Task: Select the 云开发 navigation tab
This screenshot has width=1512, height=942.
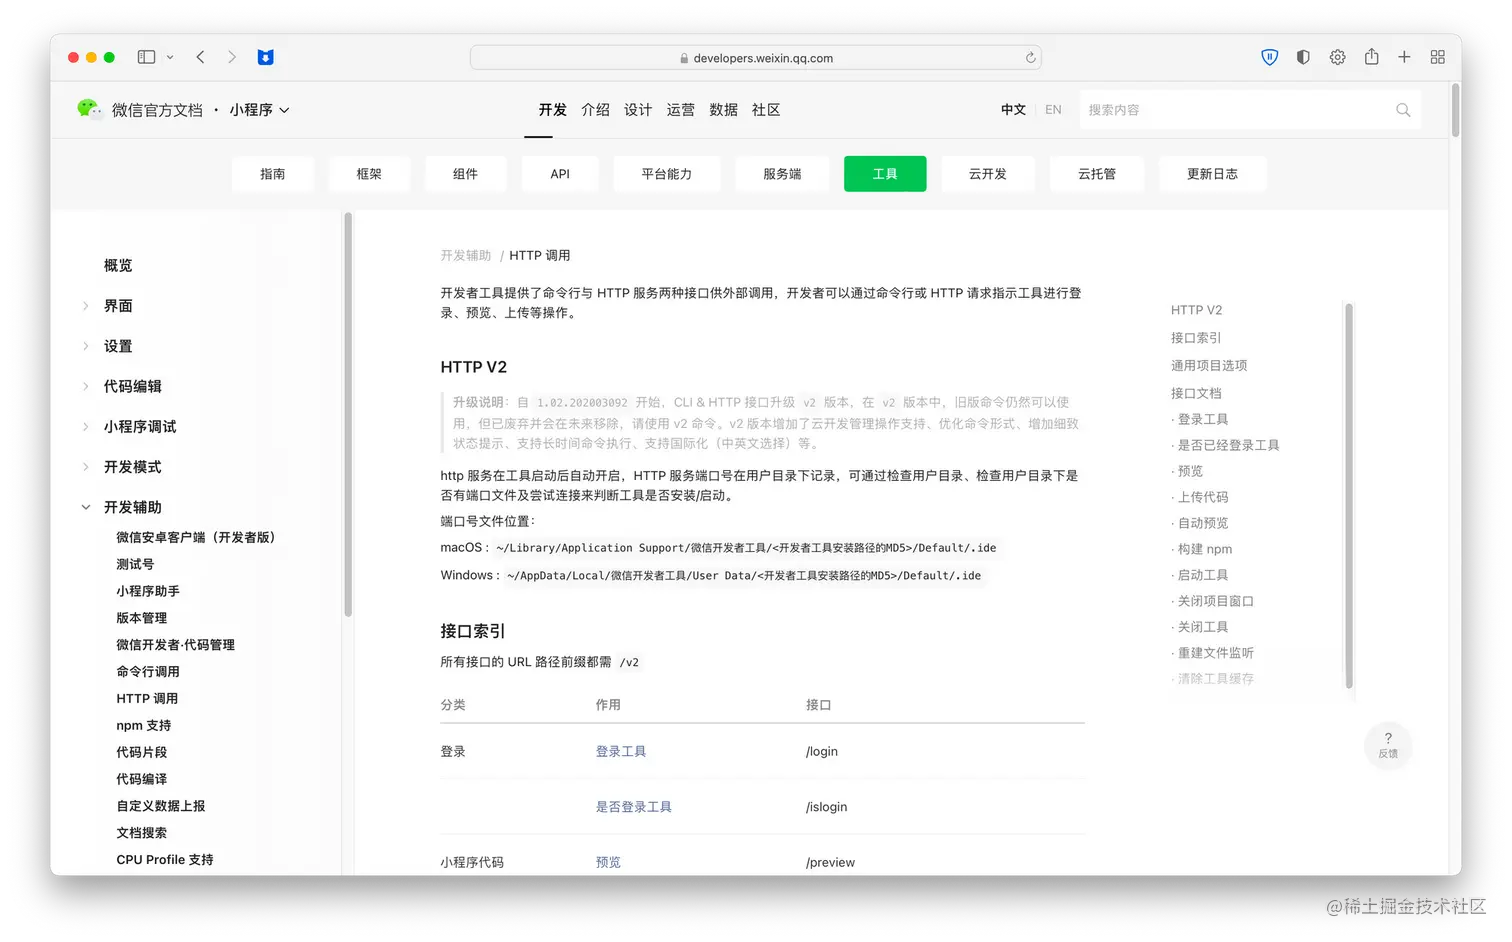Action: point(988,173)
